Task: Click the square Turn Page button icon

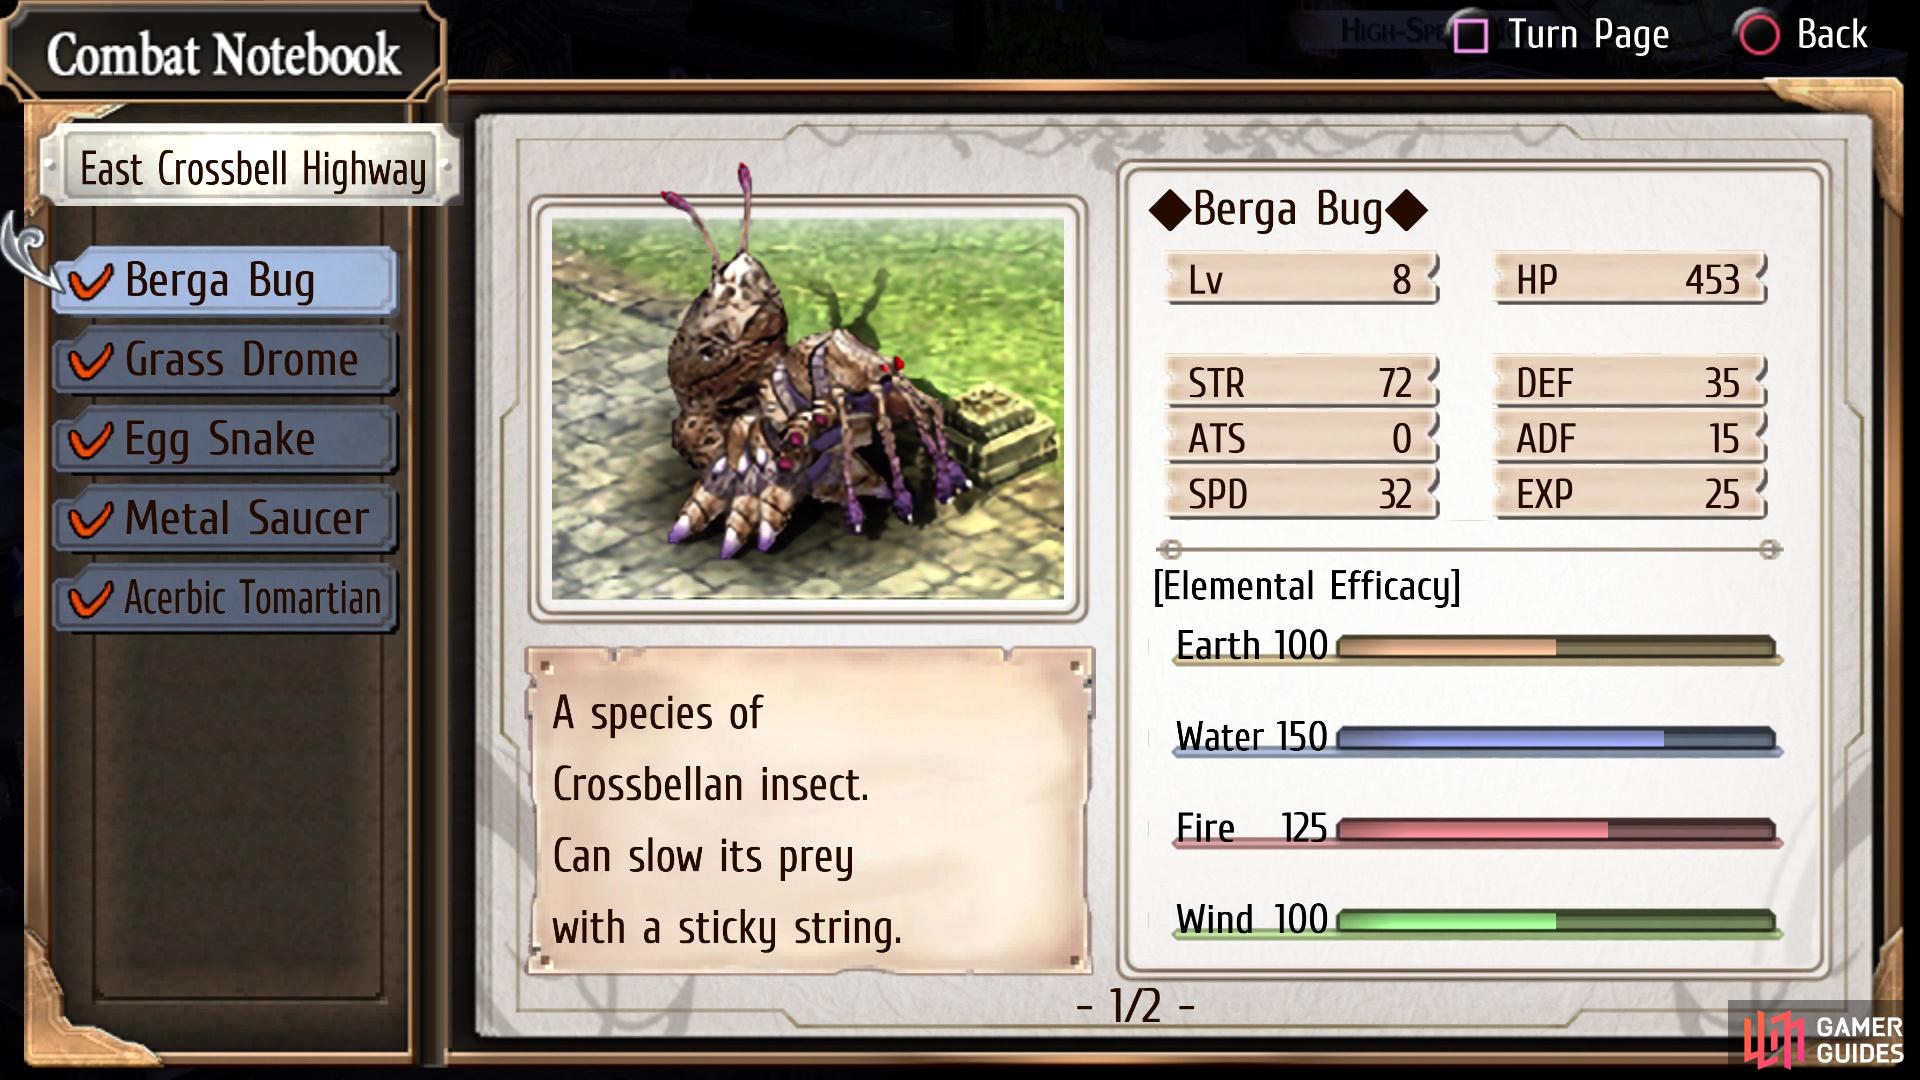Action: pos(1470,35)
